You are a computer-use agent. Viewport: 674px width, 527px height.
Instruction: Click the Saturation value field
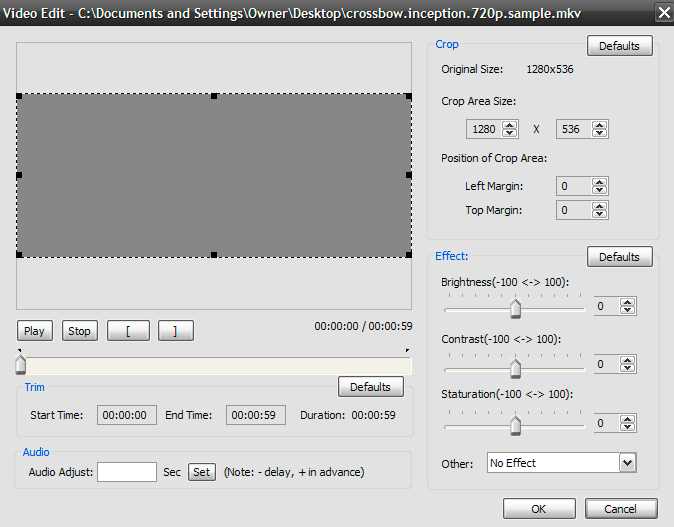(x=607, y=423)
